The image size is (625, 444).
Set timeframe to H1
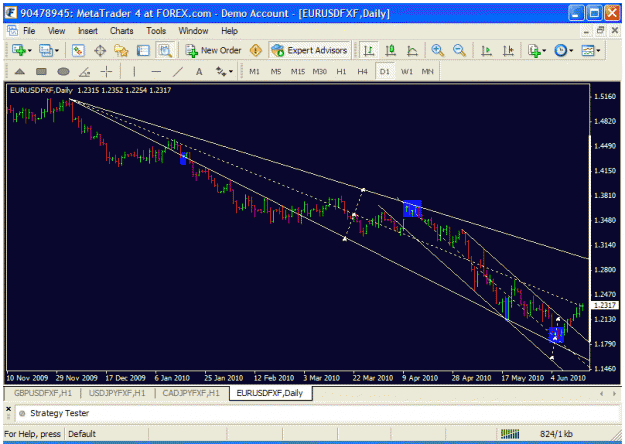341,72
